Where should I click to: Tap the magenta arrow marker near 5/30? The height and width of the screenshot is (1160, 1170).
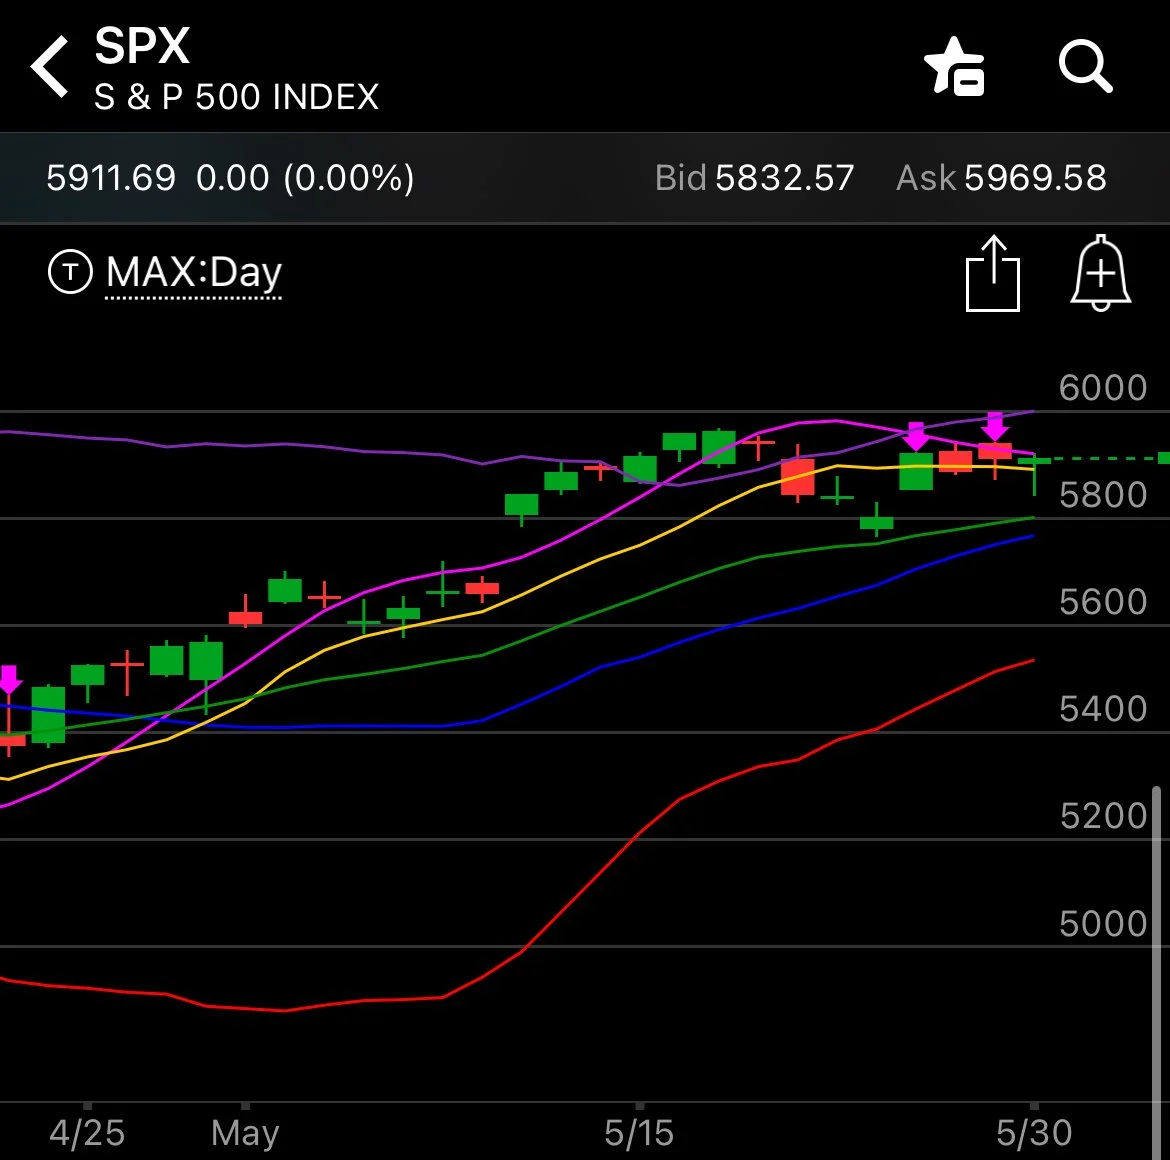995,426
